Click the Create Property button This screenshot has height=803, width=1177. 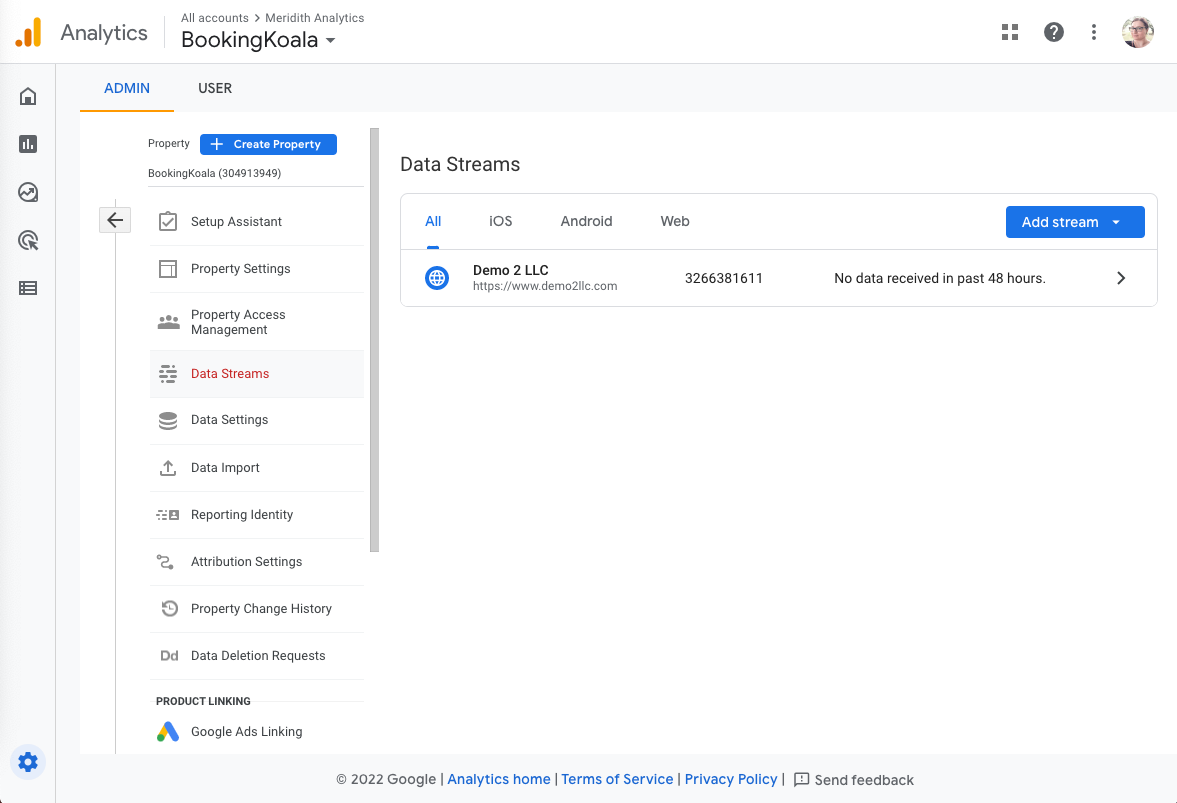pos(268,144)
